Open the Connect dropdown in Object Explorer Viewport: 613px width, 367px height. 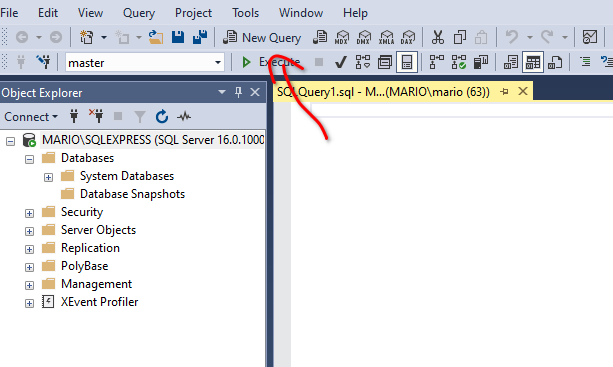point(31,116)
